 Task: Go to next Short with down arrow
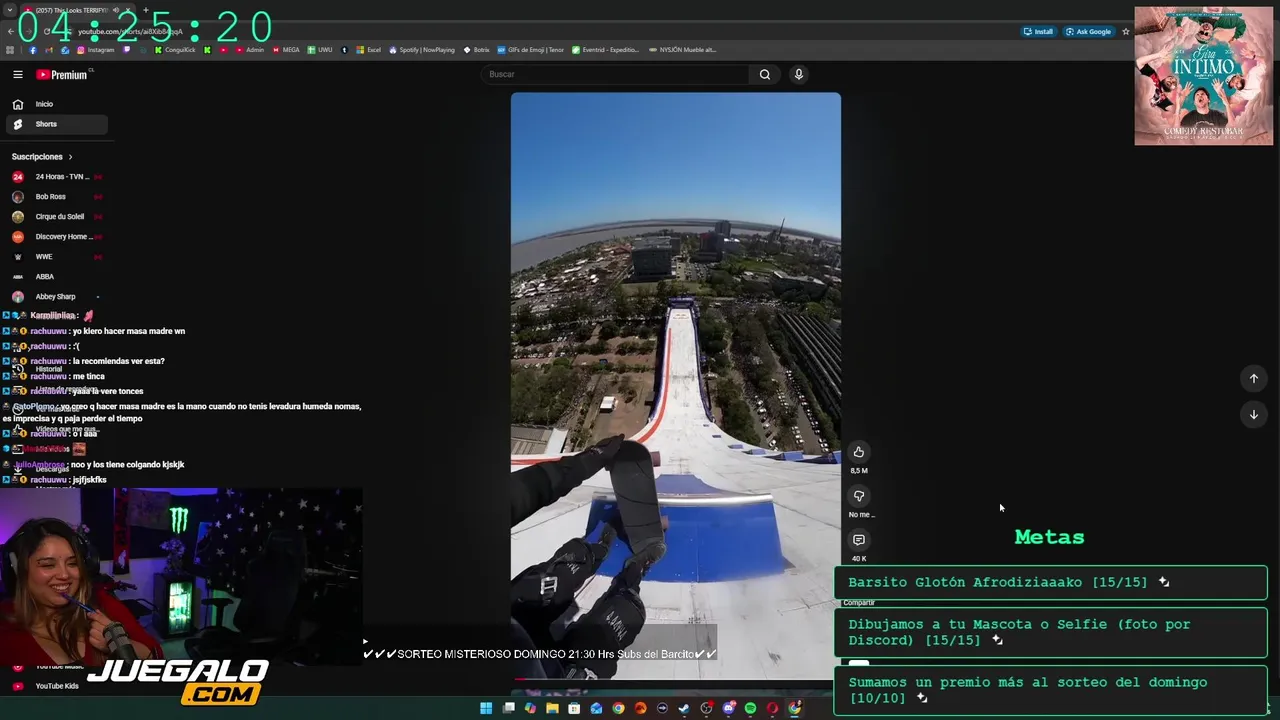pyautogui.click(x=1254, y=414)
